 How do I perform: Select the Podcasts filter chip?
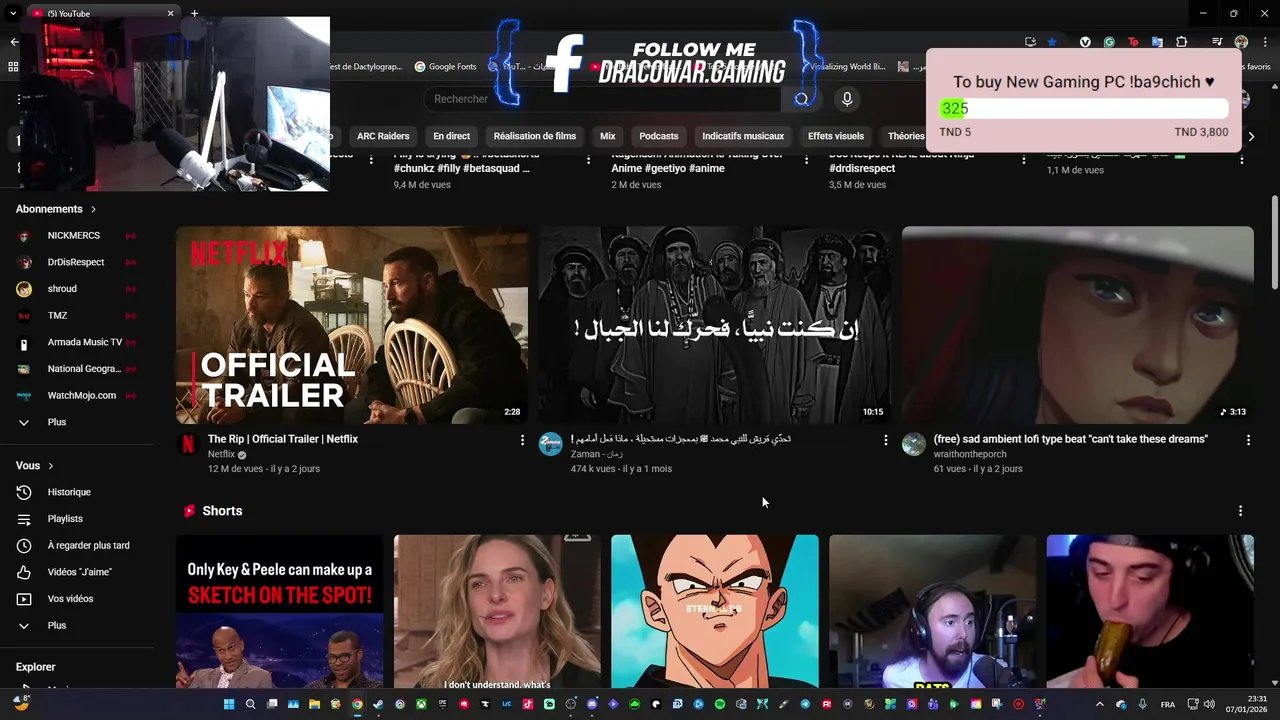pos(659,136)
